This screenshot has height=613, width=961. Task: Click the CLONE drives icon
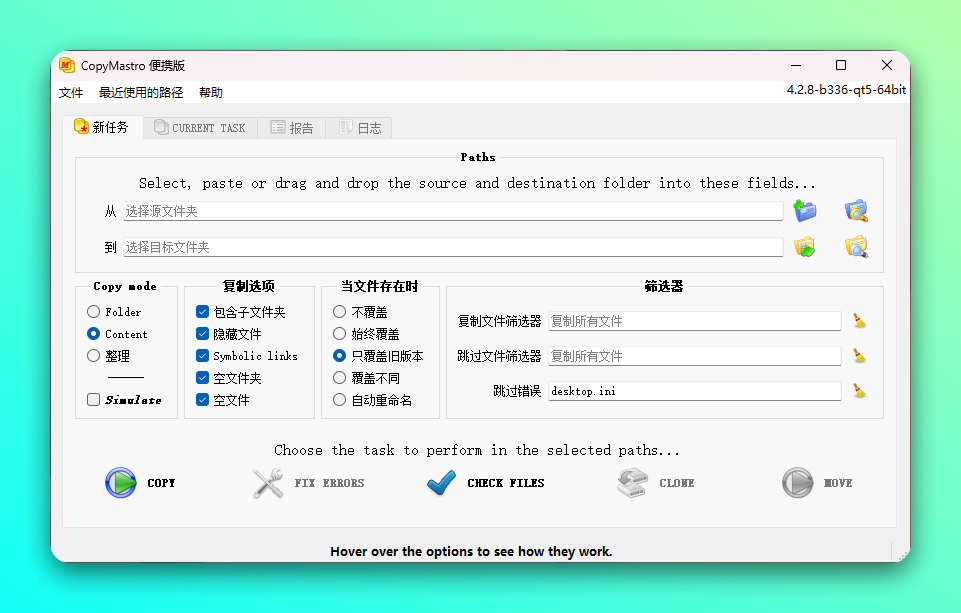point(632,482)
